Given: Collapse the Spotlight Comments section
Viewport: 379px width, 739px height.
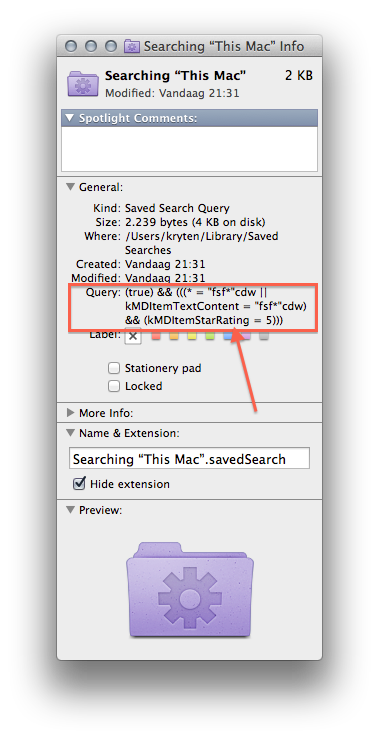Looking at the screenshot, I should pos(70,118).
